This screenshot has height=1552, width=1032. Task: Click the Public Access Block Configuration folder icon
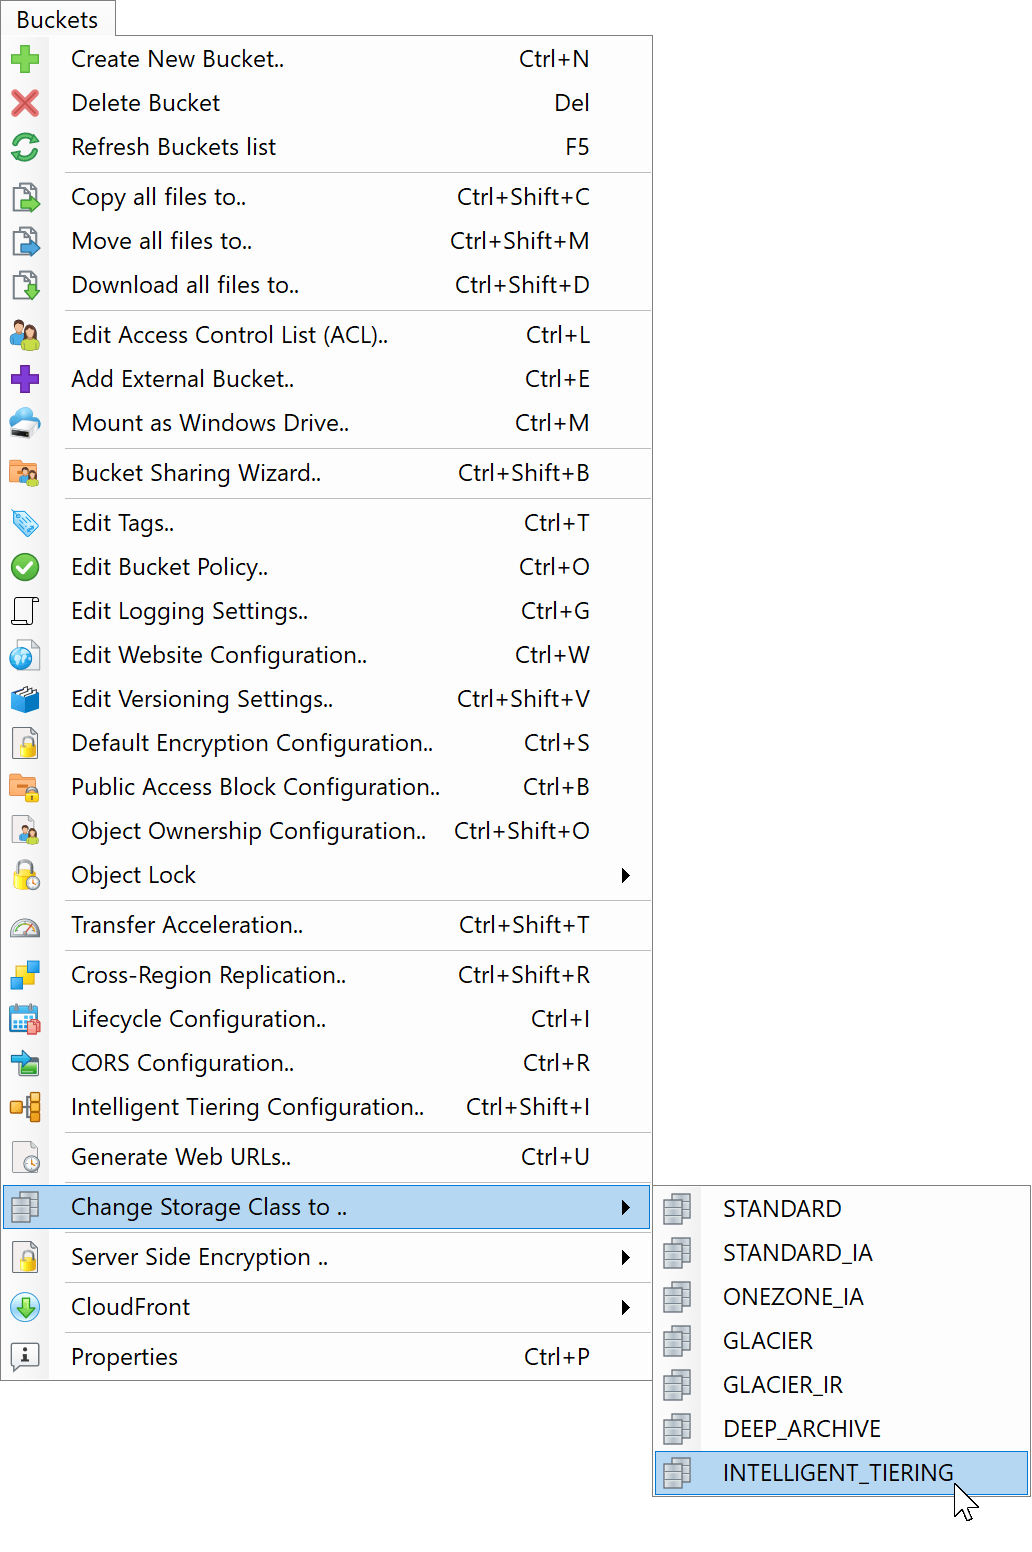[25, 787]
